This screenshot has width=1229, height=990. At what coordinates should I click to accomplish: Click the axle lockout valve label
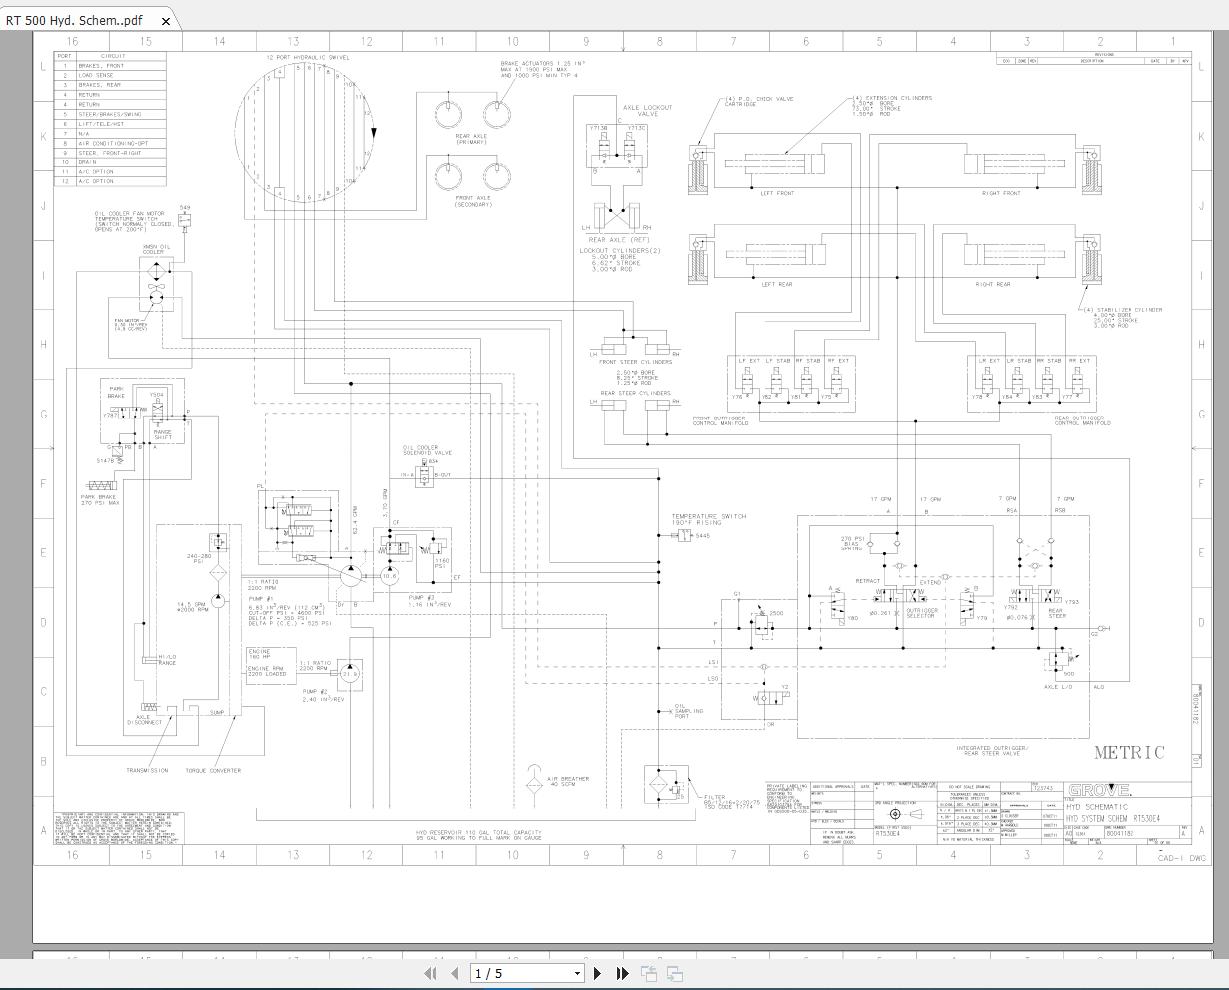tap(647, 110)
